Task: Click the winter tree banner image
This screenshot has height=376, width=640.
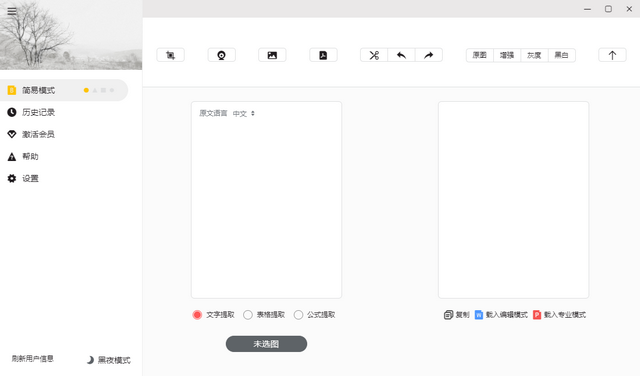Action: coord(71,35)
